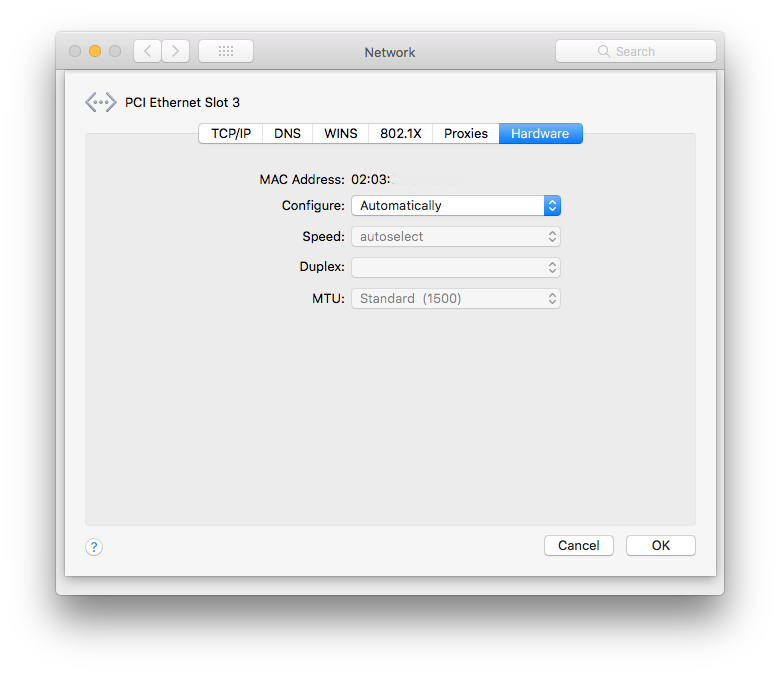Select the Hardware tab

tap(540, 134)
